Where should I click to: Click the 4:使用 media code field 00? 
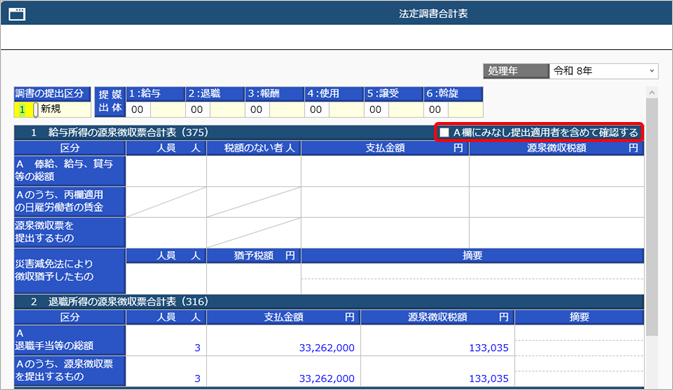316,109
